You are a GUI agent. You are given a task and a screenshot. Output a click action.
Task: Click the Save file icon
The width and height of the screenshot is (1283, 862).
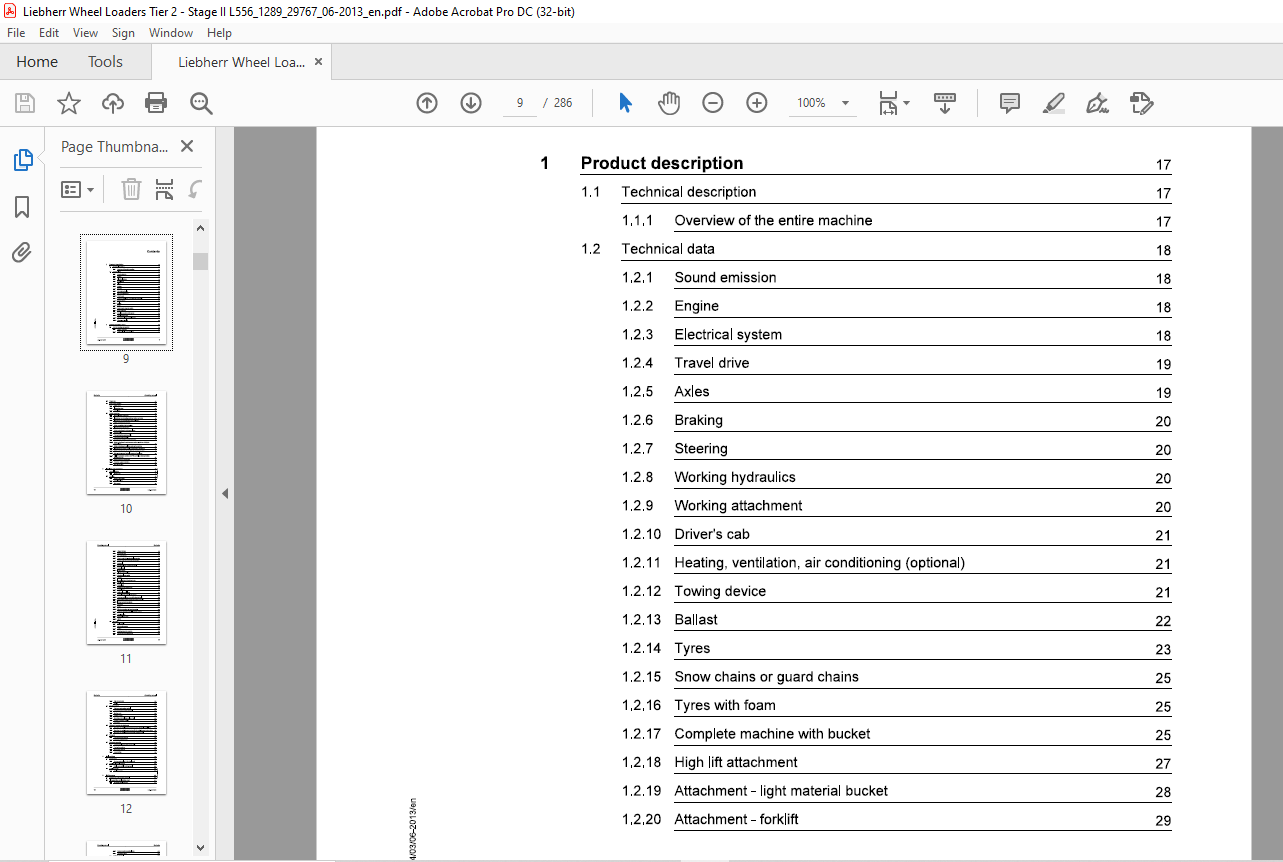tap(25, 103)
